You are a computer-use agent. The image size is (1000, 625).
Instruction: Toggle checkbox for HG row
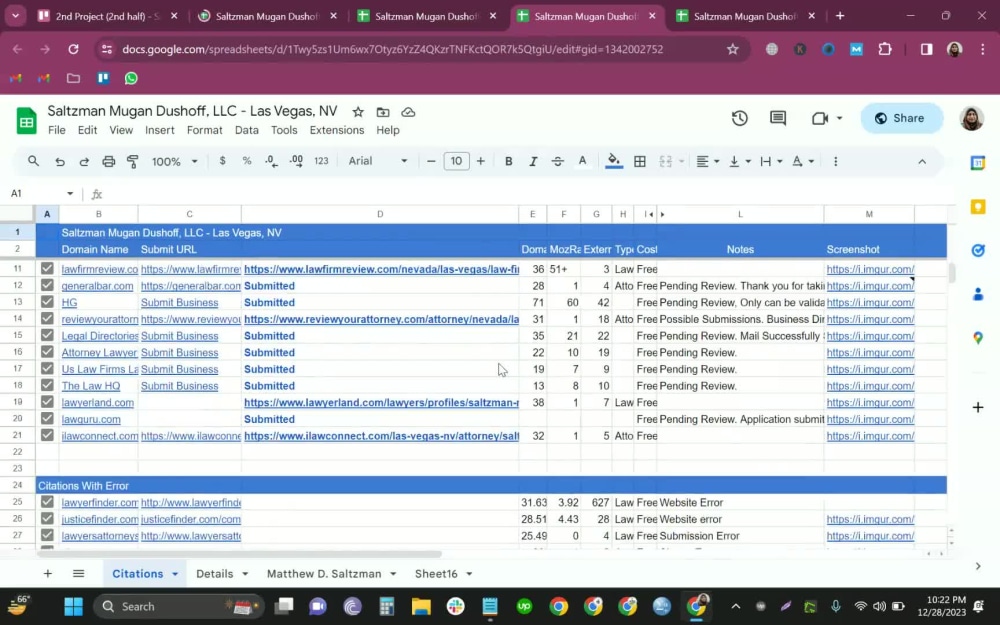point(47,302)
